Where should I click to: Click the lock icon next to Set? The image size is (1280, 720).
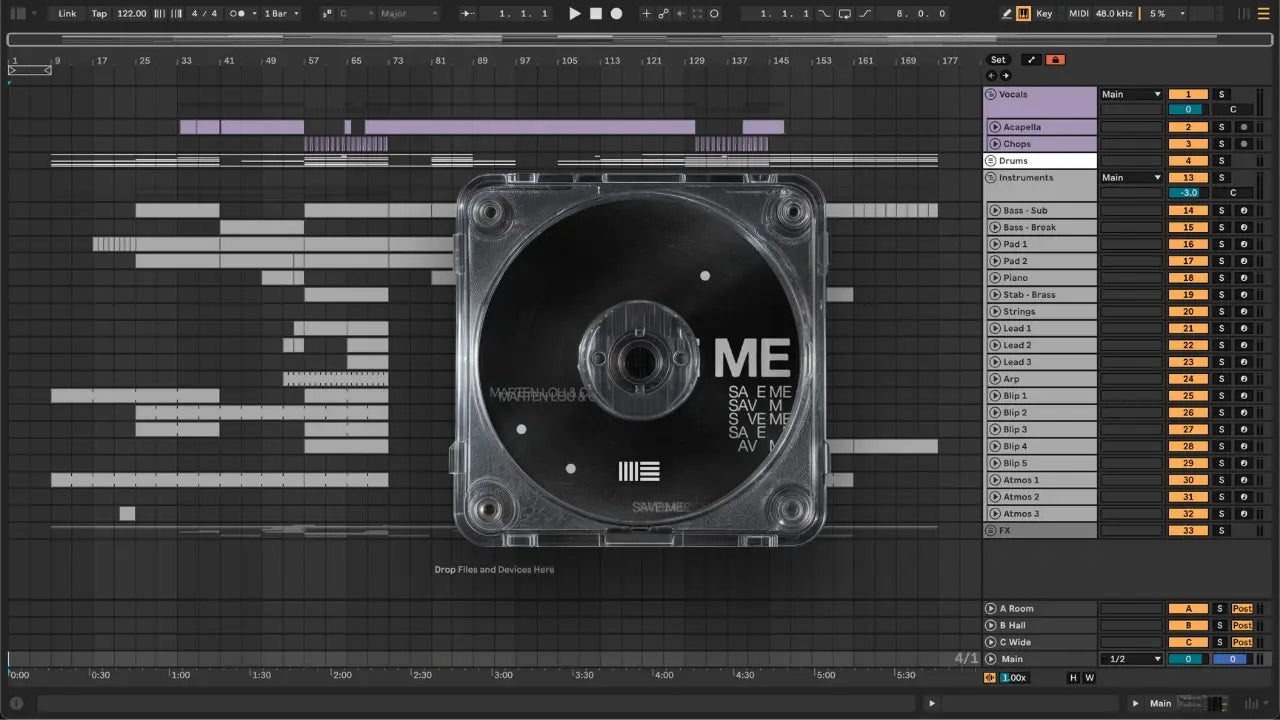coord(1055,60)
